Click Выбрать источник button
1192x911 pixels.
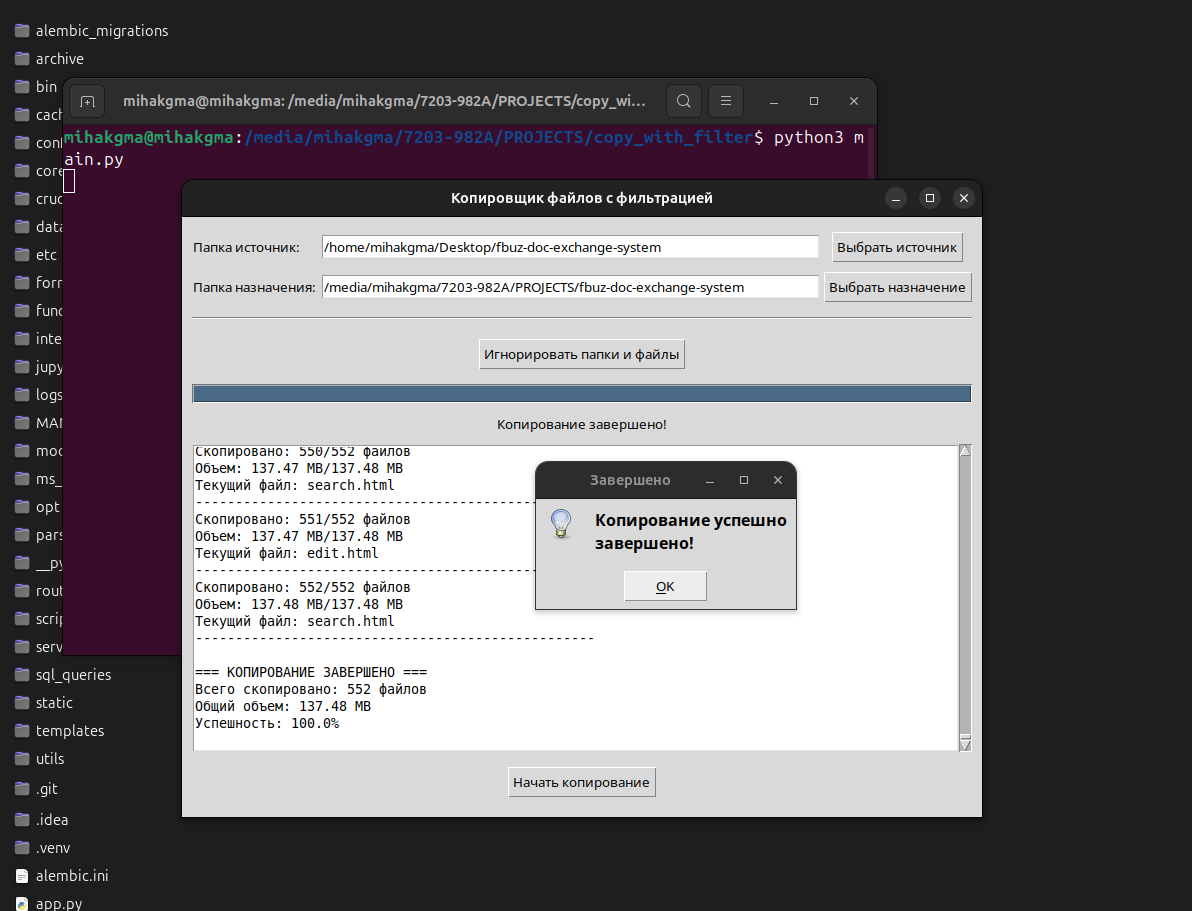point(897,247)
